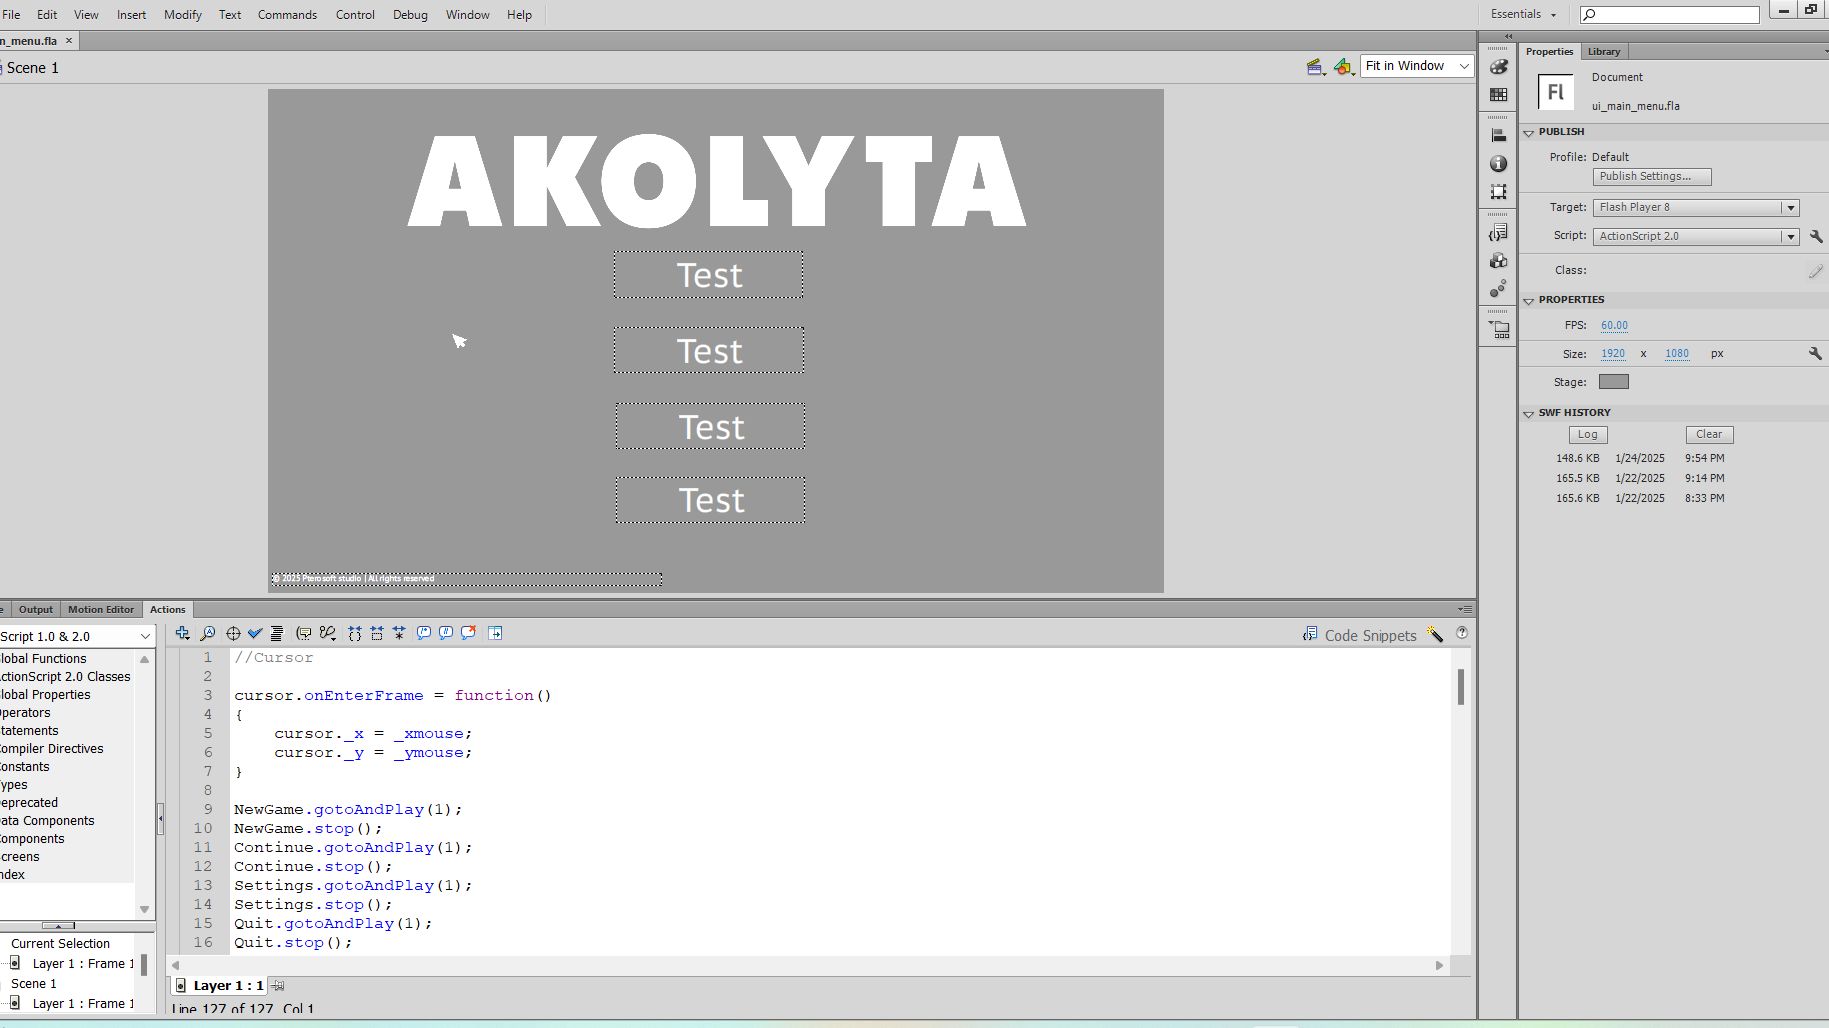This screenshot has width=1829, height=1028.
Task: Open the Motion Presets panel icon
Action: 1498,289
